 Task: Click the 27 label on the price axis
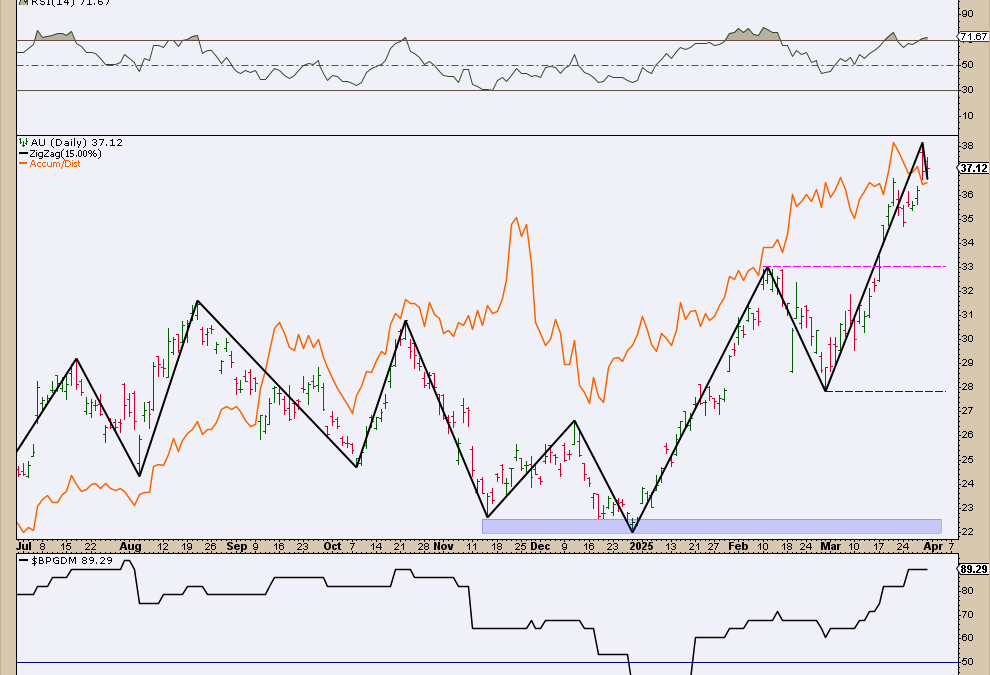tap(967, 411)
